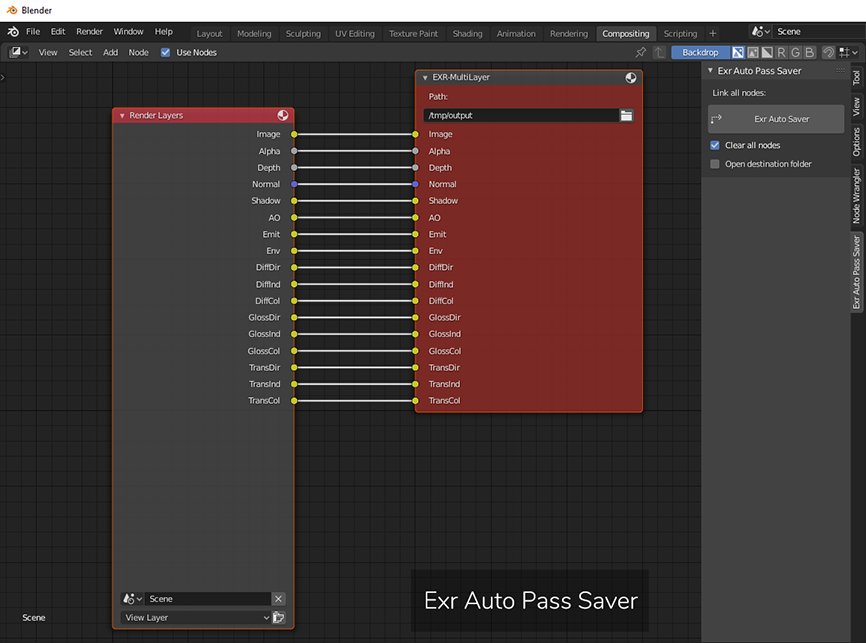Click the Alpha output socket on Render Layers
The width and height of the screenshot is (866, 643).
pos(294,151)
